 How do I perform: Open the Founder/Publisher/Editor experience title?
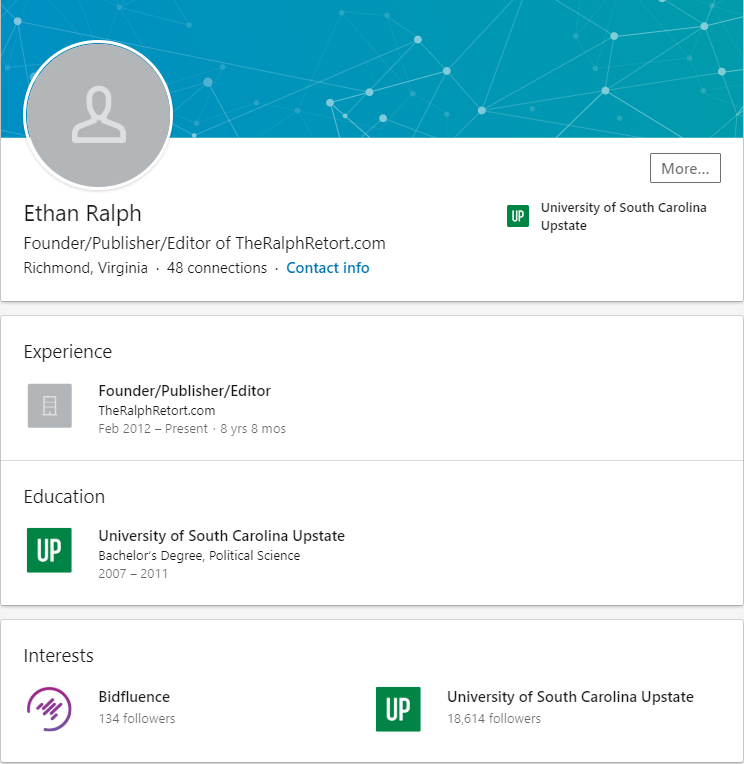point(185,391)
